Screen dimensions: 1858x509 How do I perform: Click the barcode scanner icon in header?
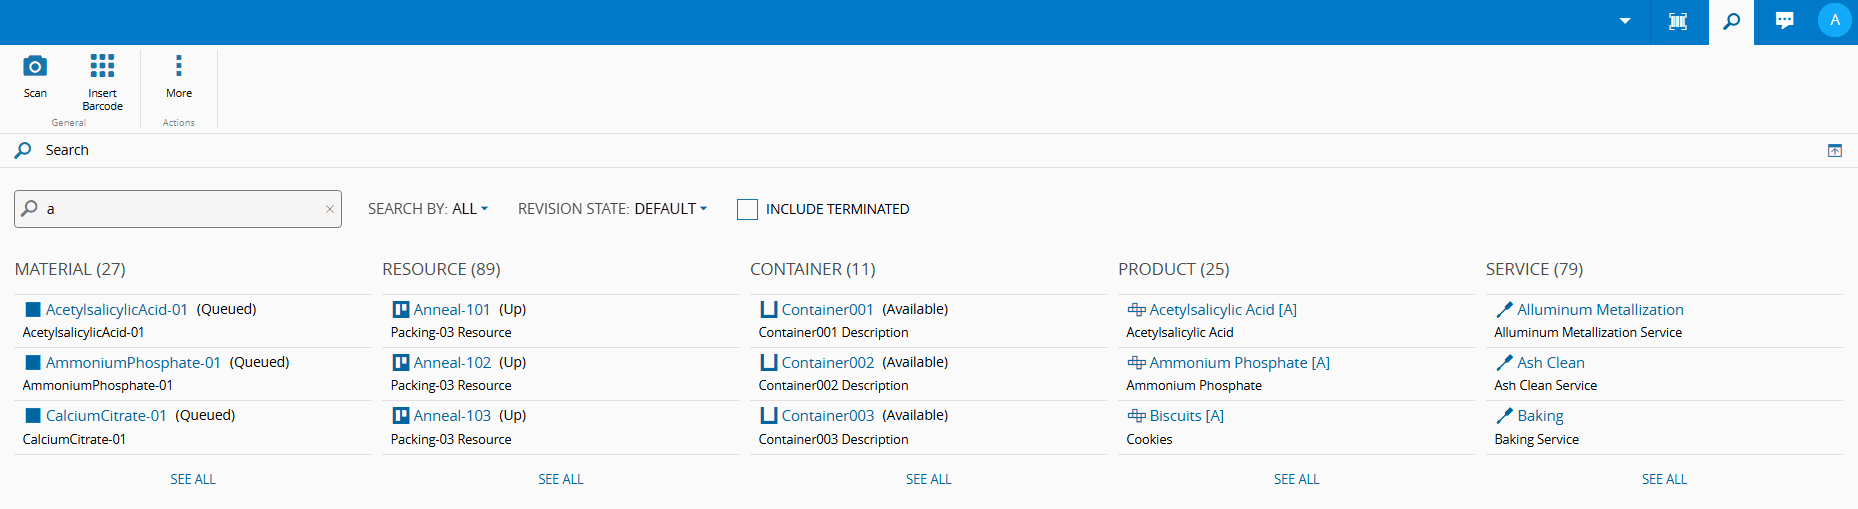point(1678,21)
